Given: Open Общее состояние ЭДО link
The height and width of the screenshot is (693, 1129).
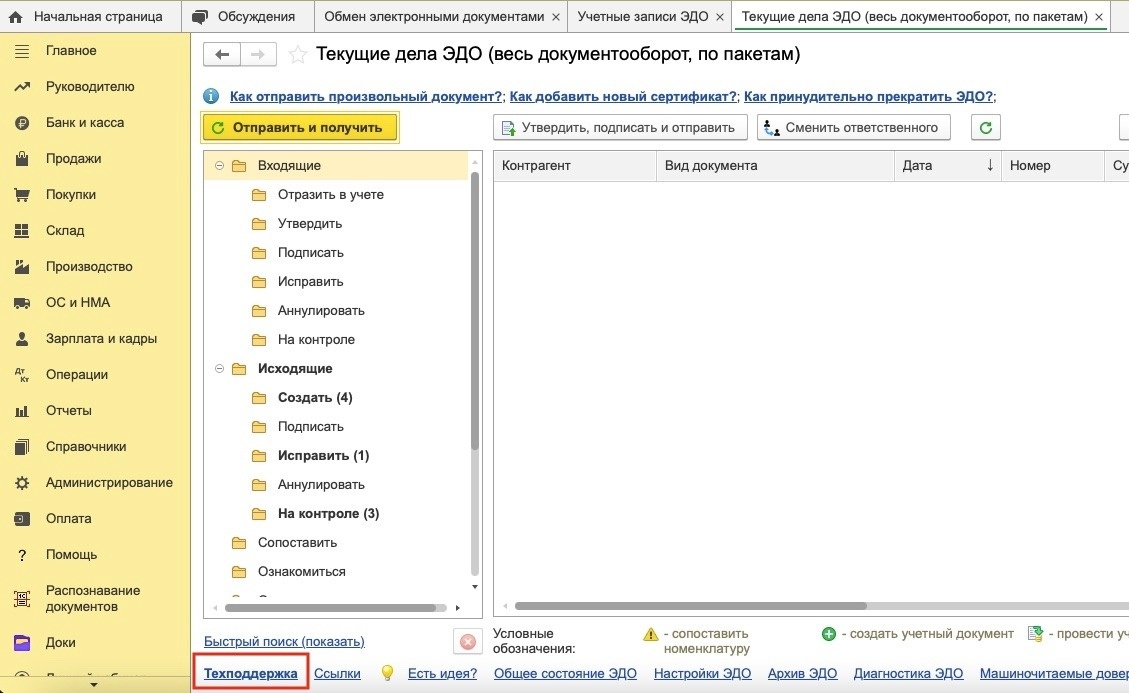Looking at the screenshot, I should click(x=565, y=674).
